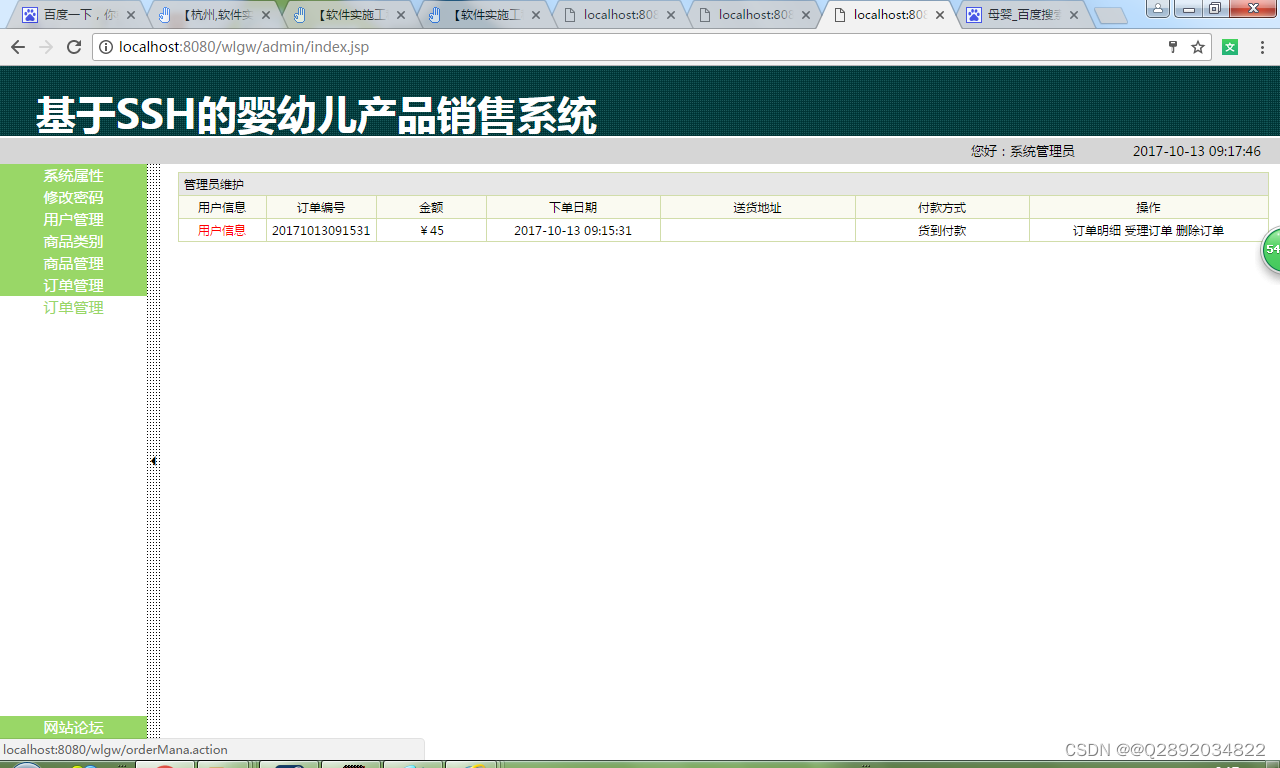The height and width of the screenshot is (768, 1280).
Task: Open 商品管理 in the sidebar
Action: 73,263
